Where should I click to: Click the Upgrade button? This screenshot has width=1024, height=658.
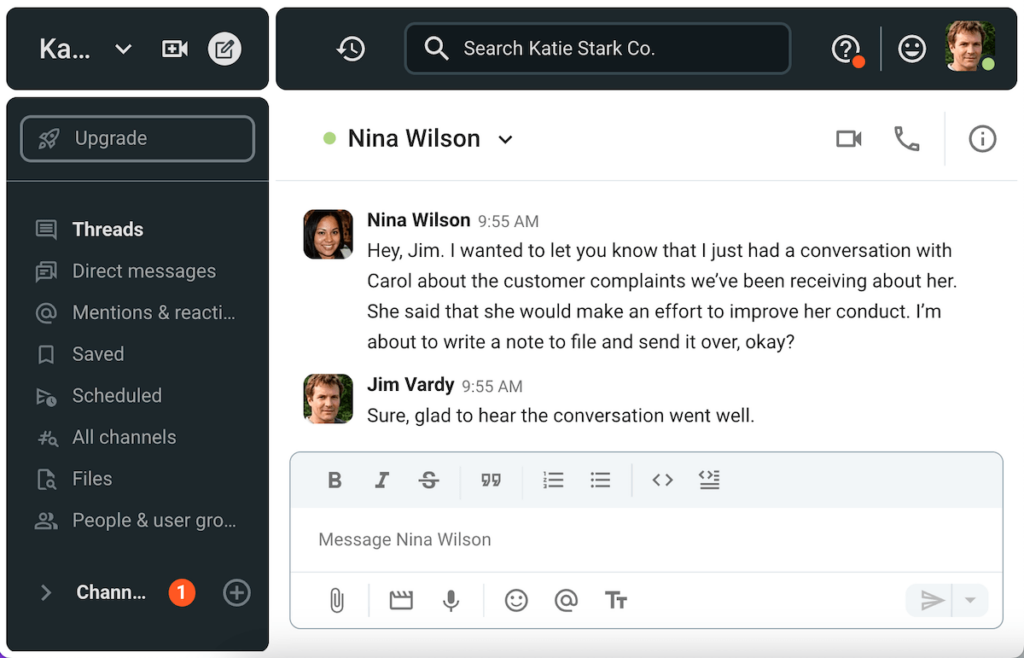[136, 138]
